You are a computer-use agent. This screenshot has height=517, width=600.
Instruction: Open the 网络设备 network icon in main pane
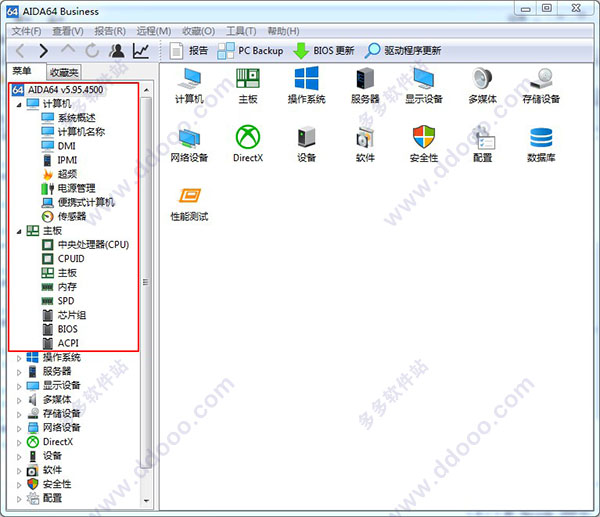point(189,144)
